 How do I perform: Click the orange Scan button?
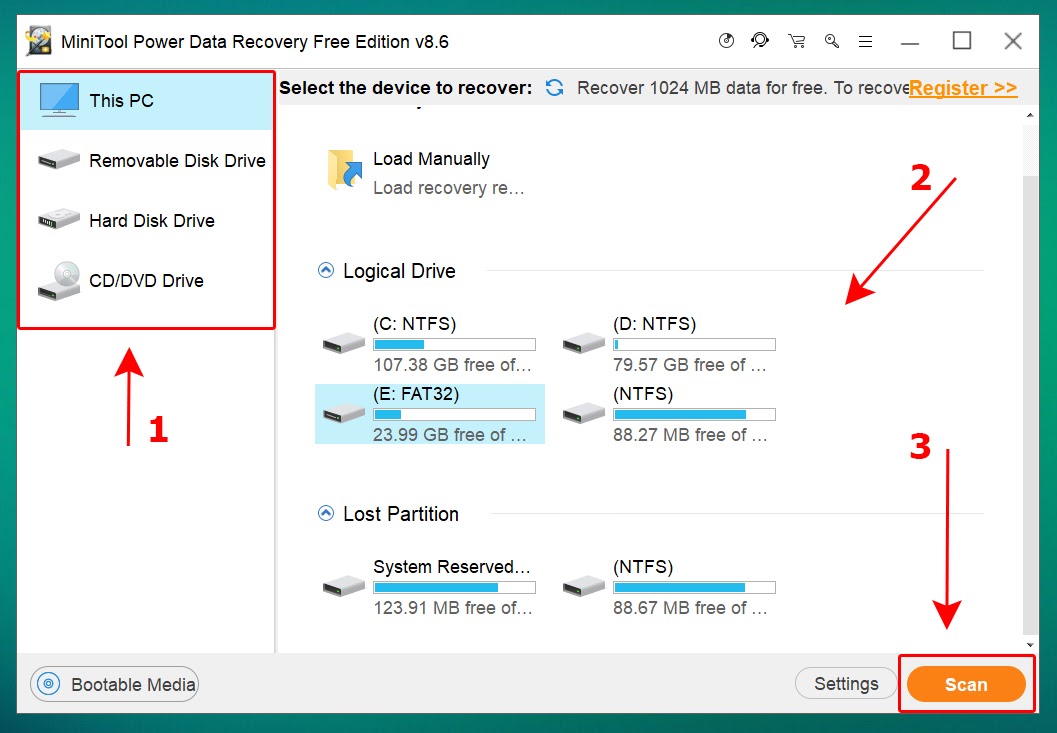965,685
